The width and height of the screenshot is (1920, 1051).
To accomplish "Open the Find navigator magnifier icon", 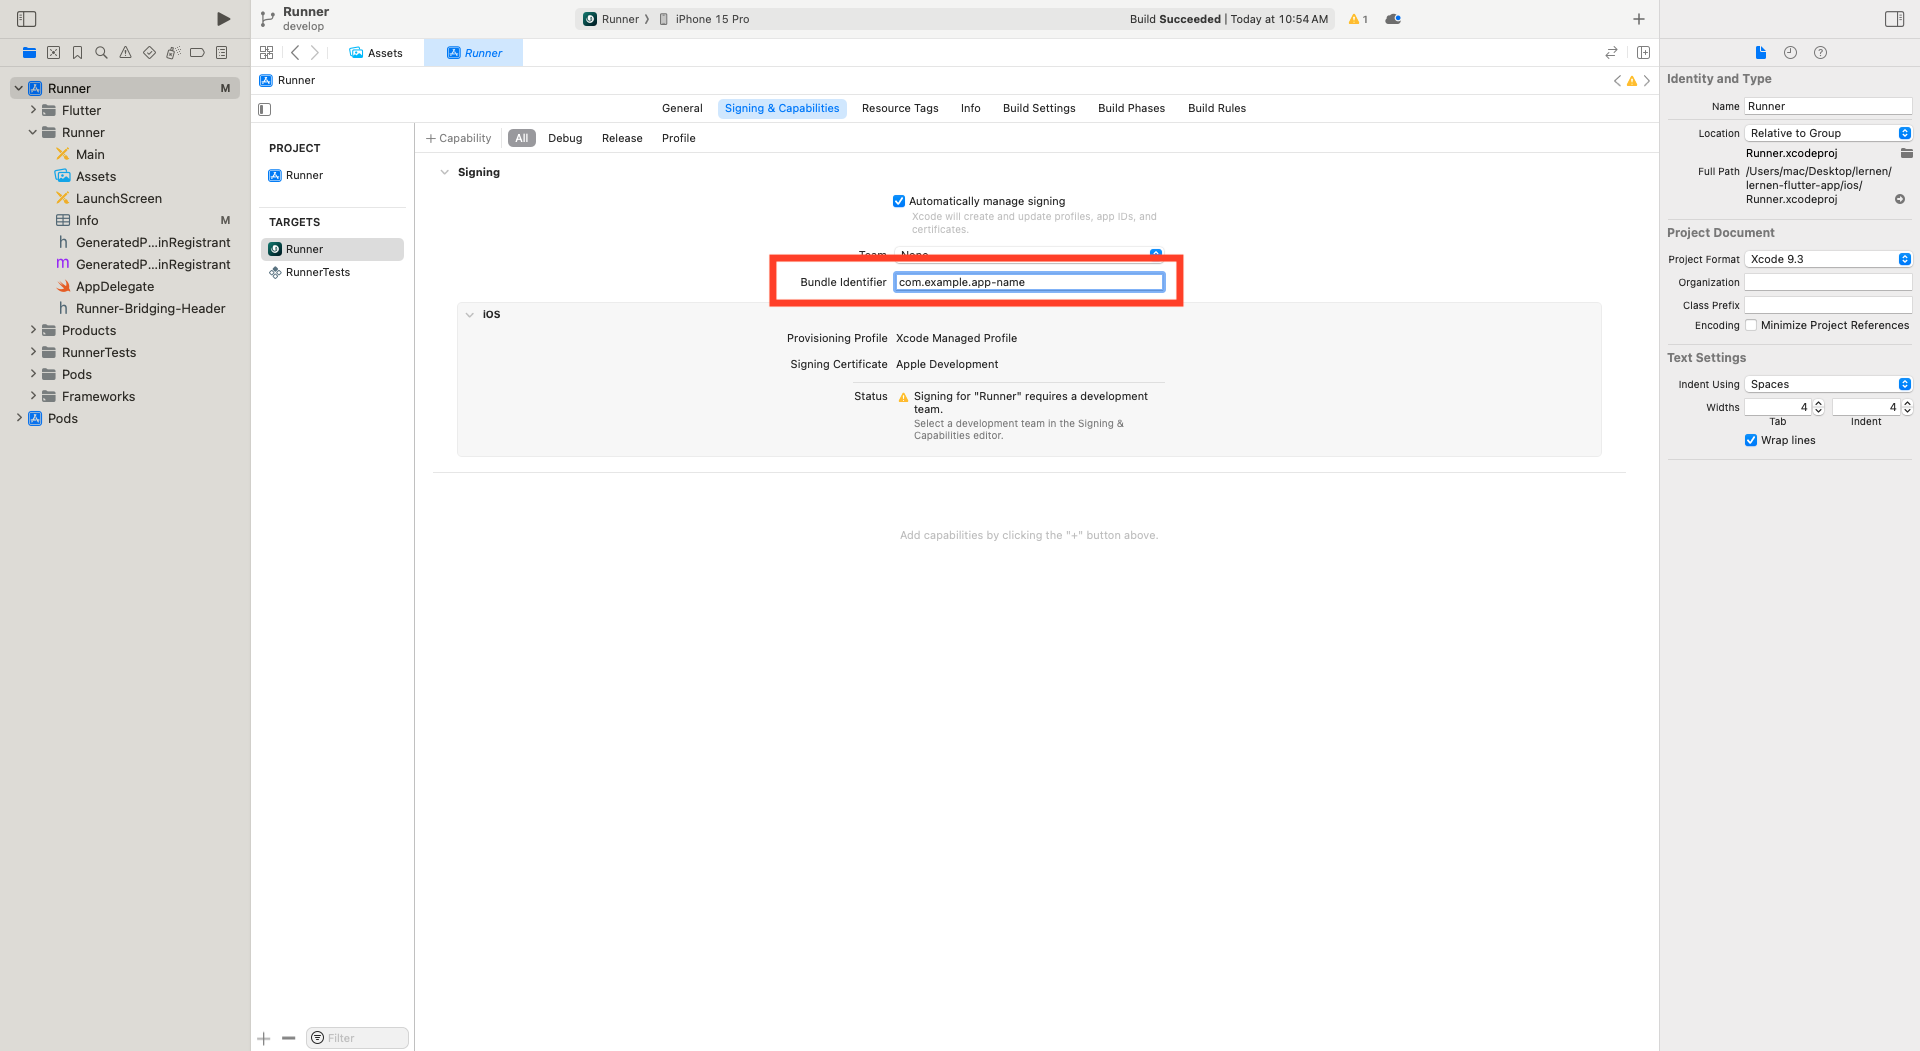I will (x=101, y=53).
